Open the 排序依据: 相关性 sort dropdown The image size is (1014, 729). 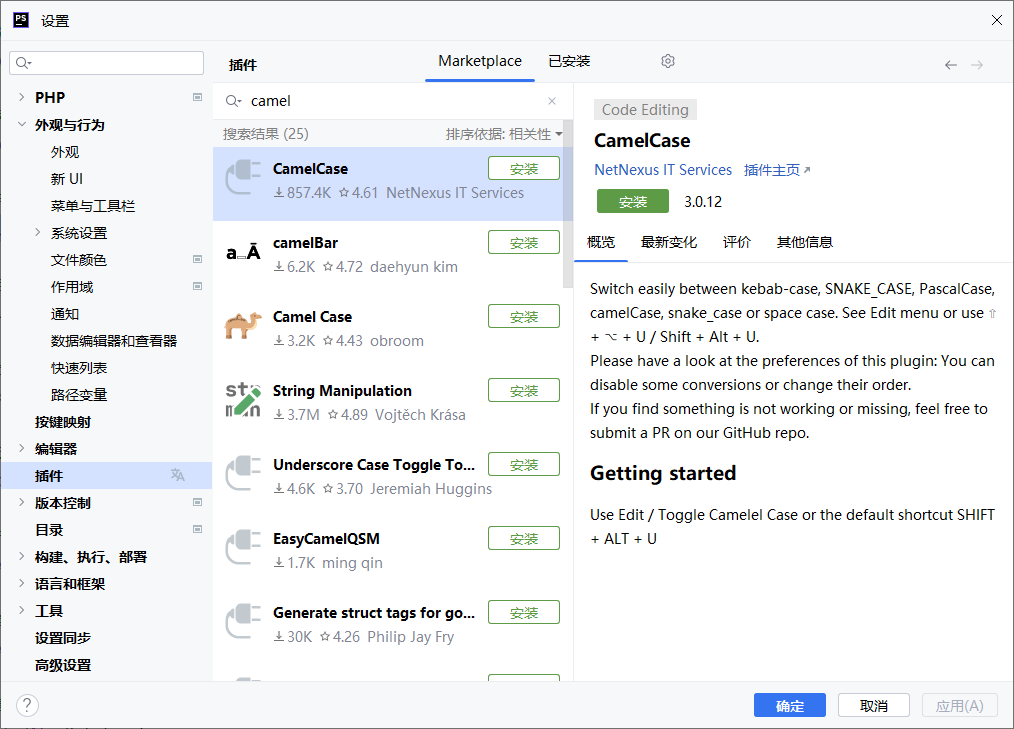(504, 134)
